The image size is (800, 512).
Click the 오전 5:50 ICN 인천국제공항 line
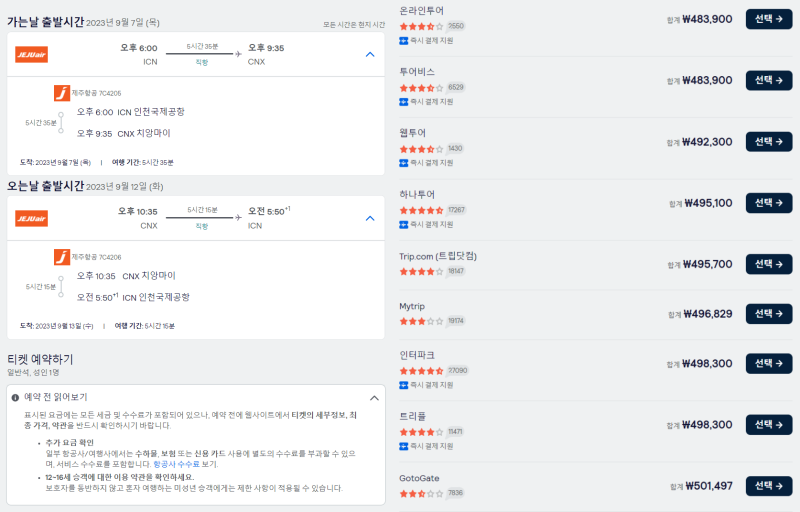coord(133,297)
